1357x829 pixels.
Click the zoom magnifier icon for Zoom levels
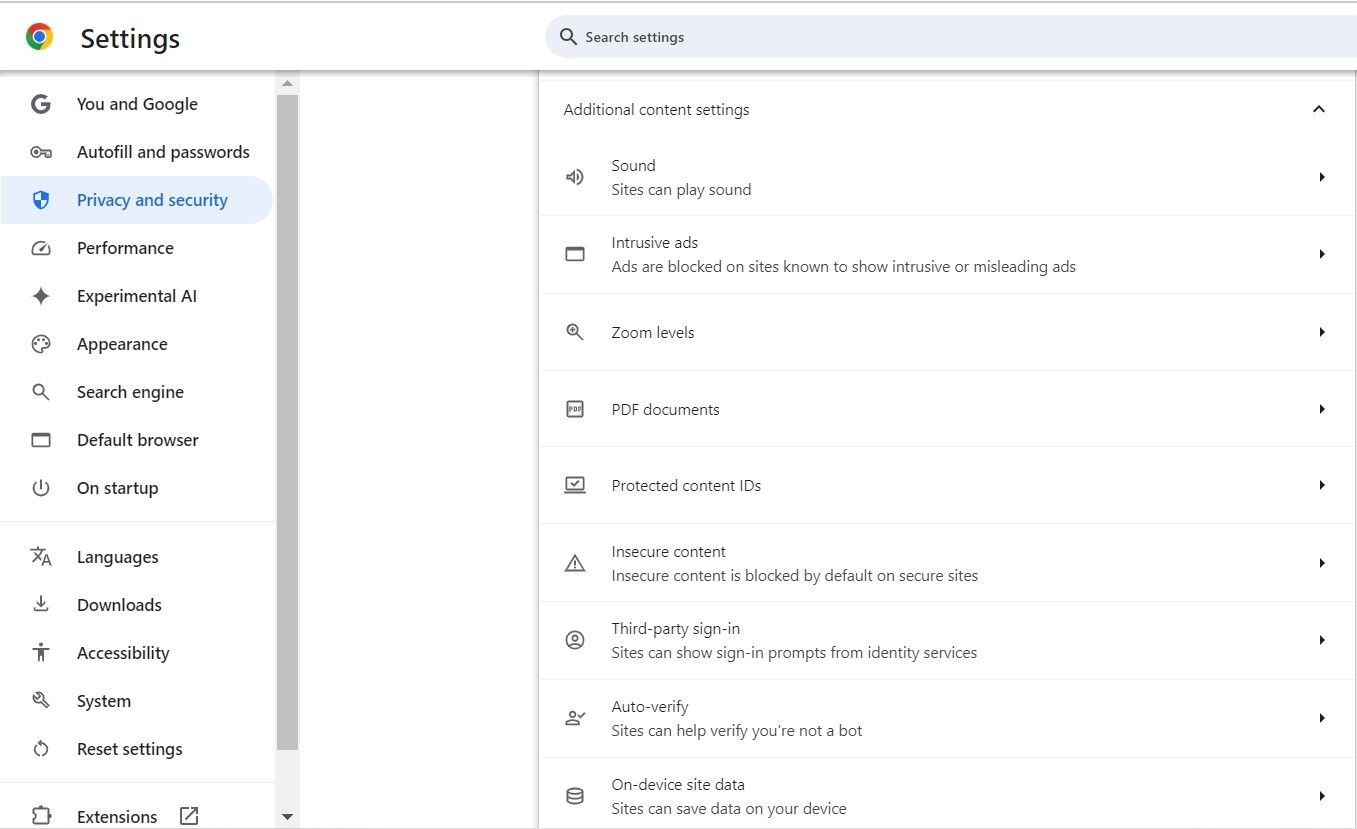[575, 332]
